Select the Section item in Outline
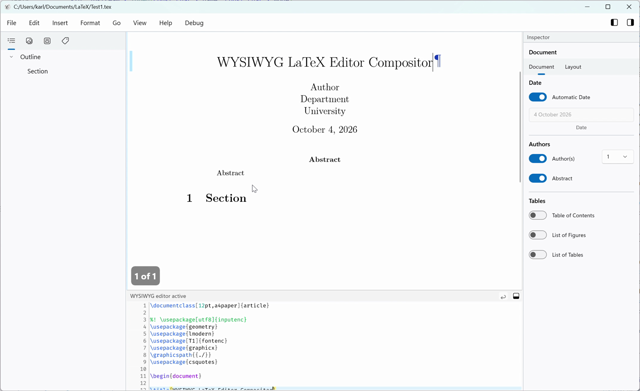The height and width of the screenshot is (391, 640). (x=38, y=71)
